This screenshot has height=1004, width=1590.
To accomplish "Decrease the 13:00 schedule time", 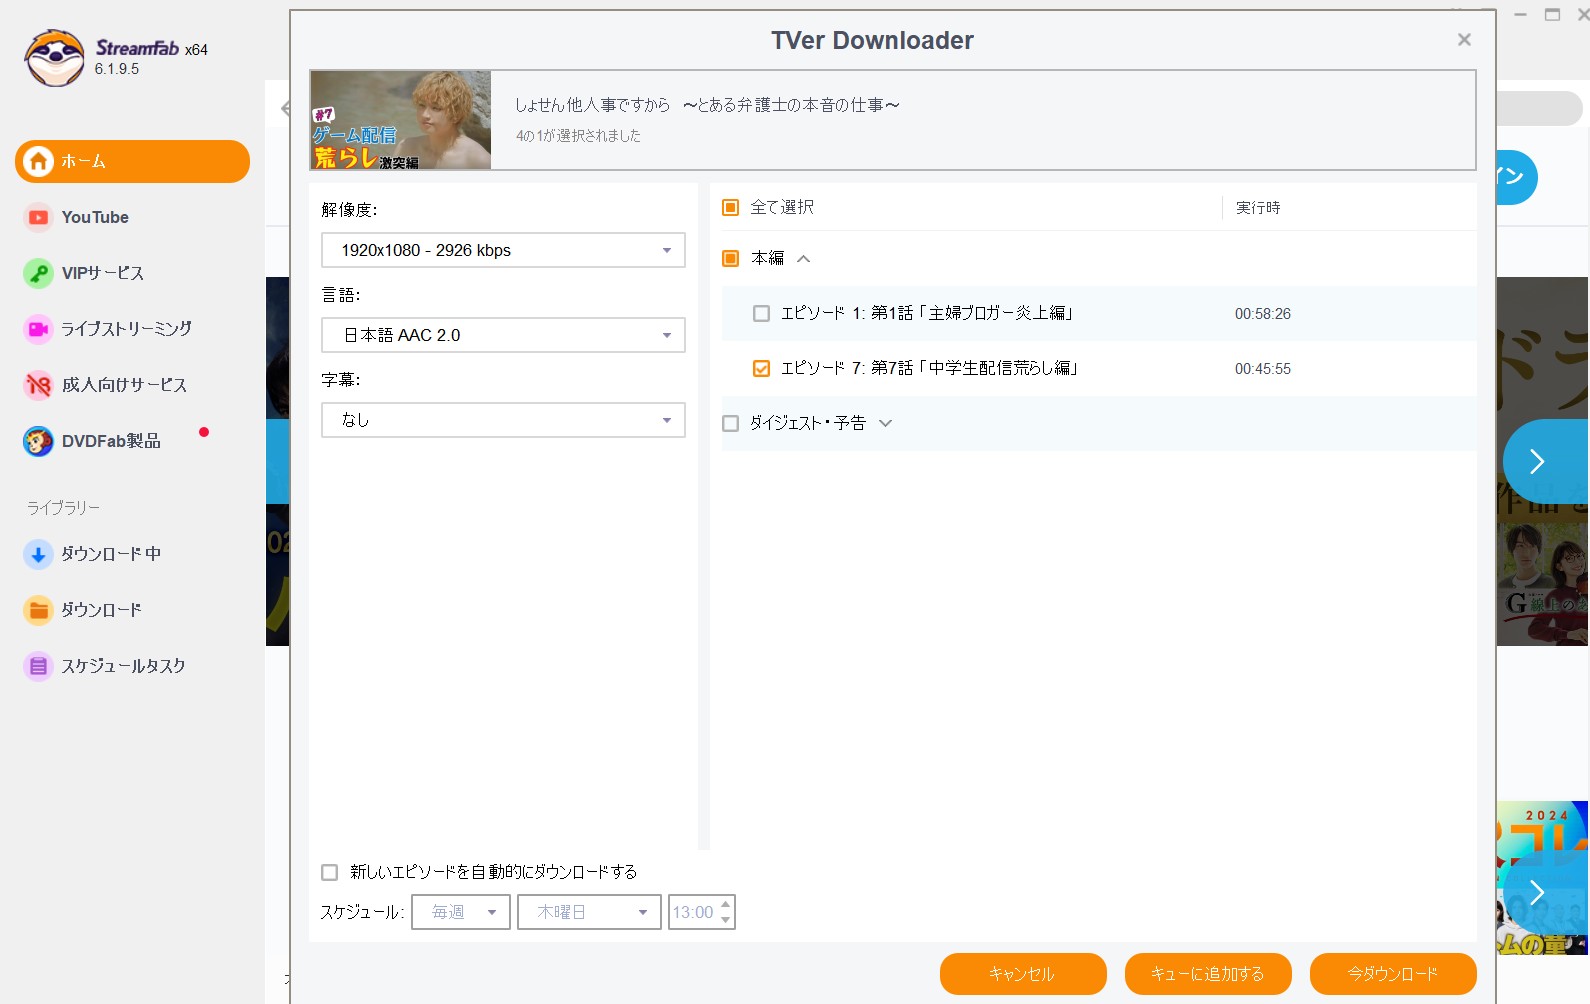I will click(726, 920).
